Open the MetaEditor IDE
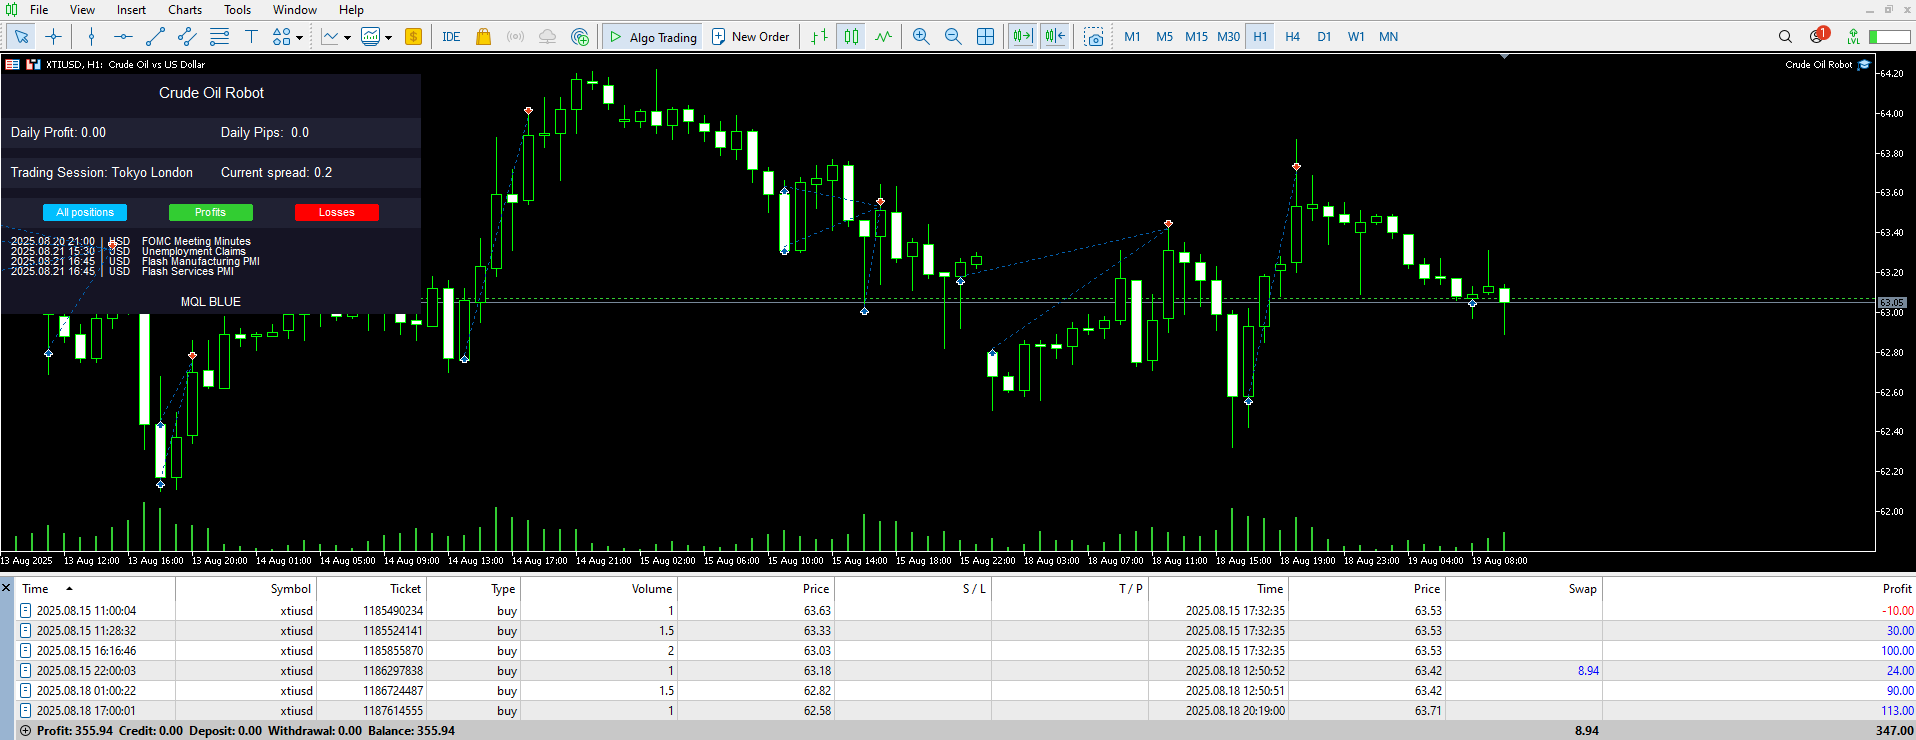The image size is (1916, 740). (451, 37)
